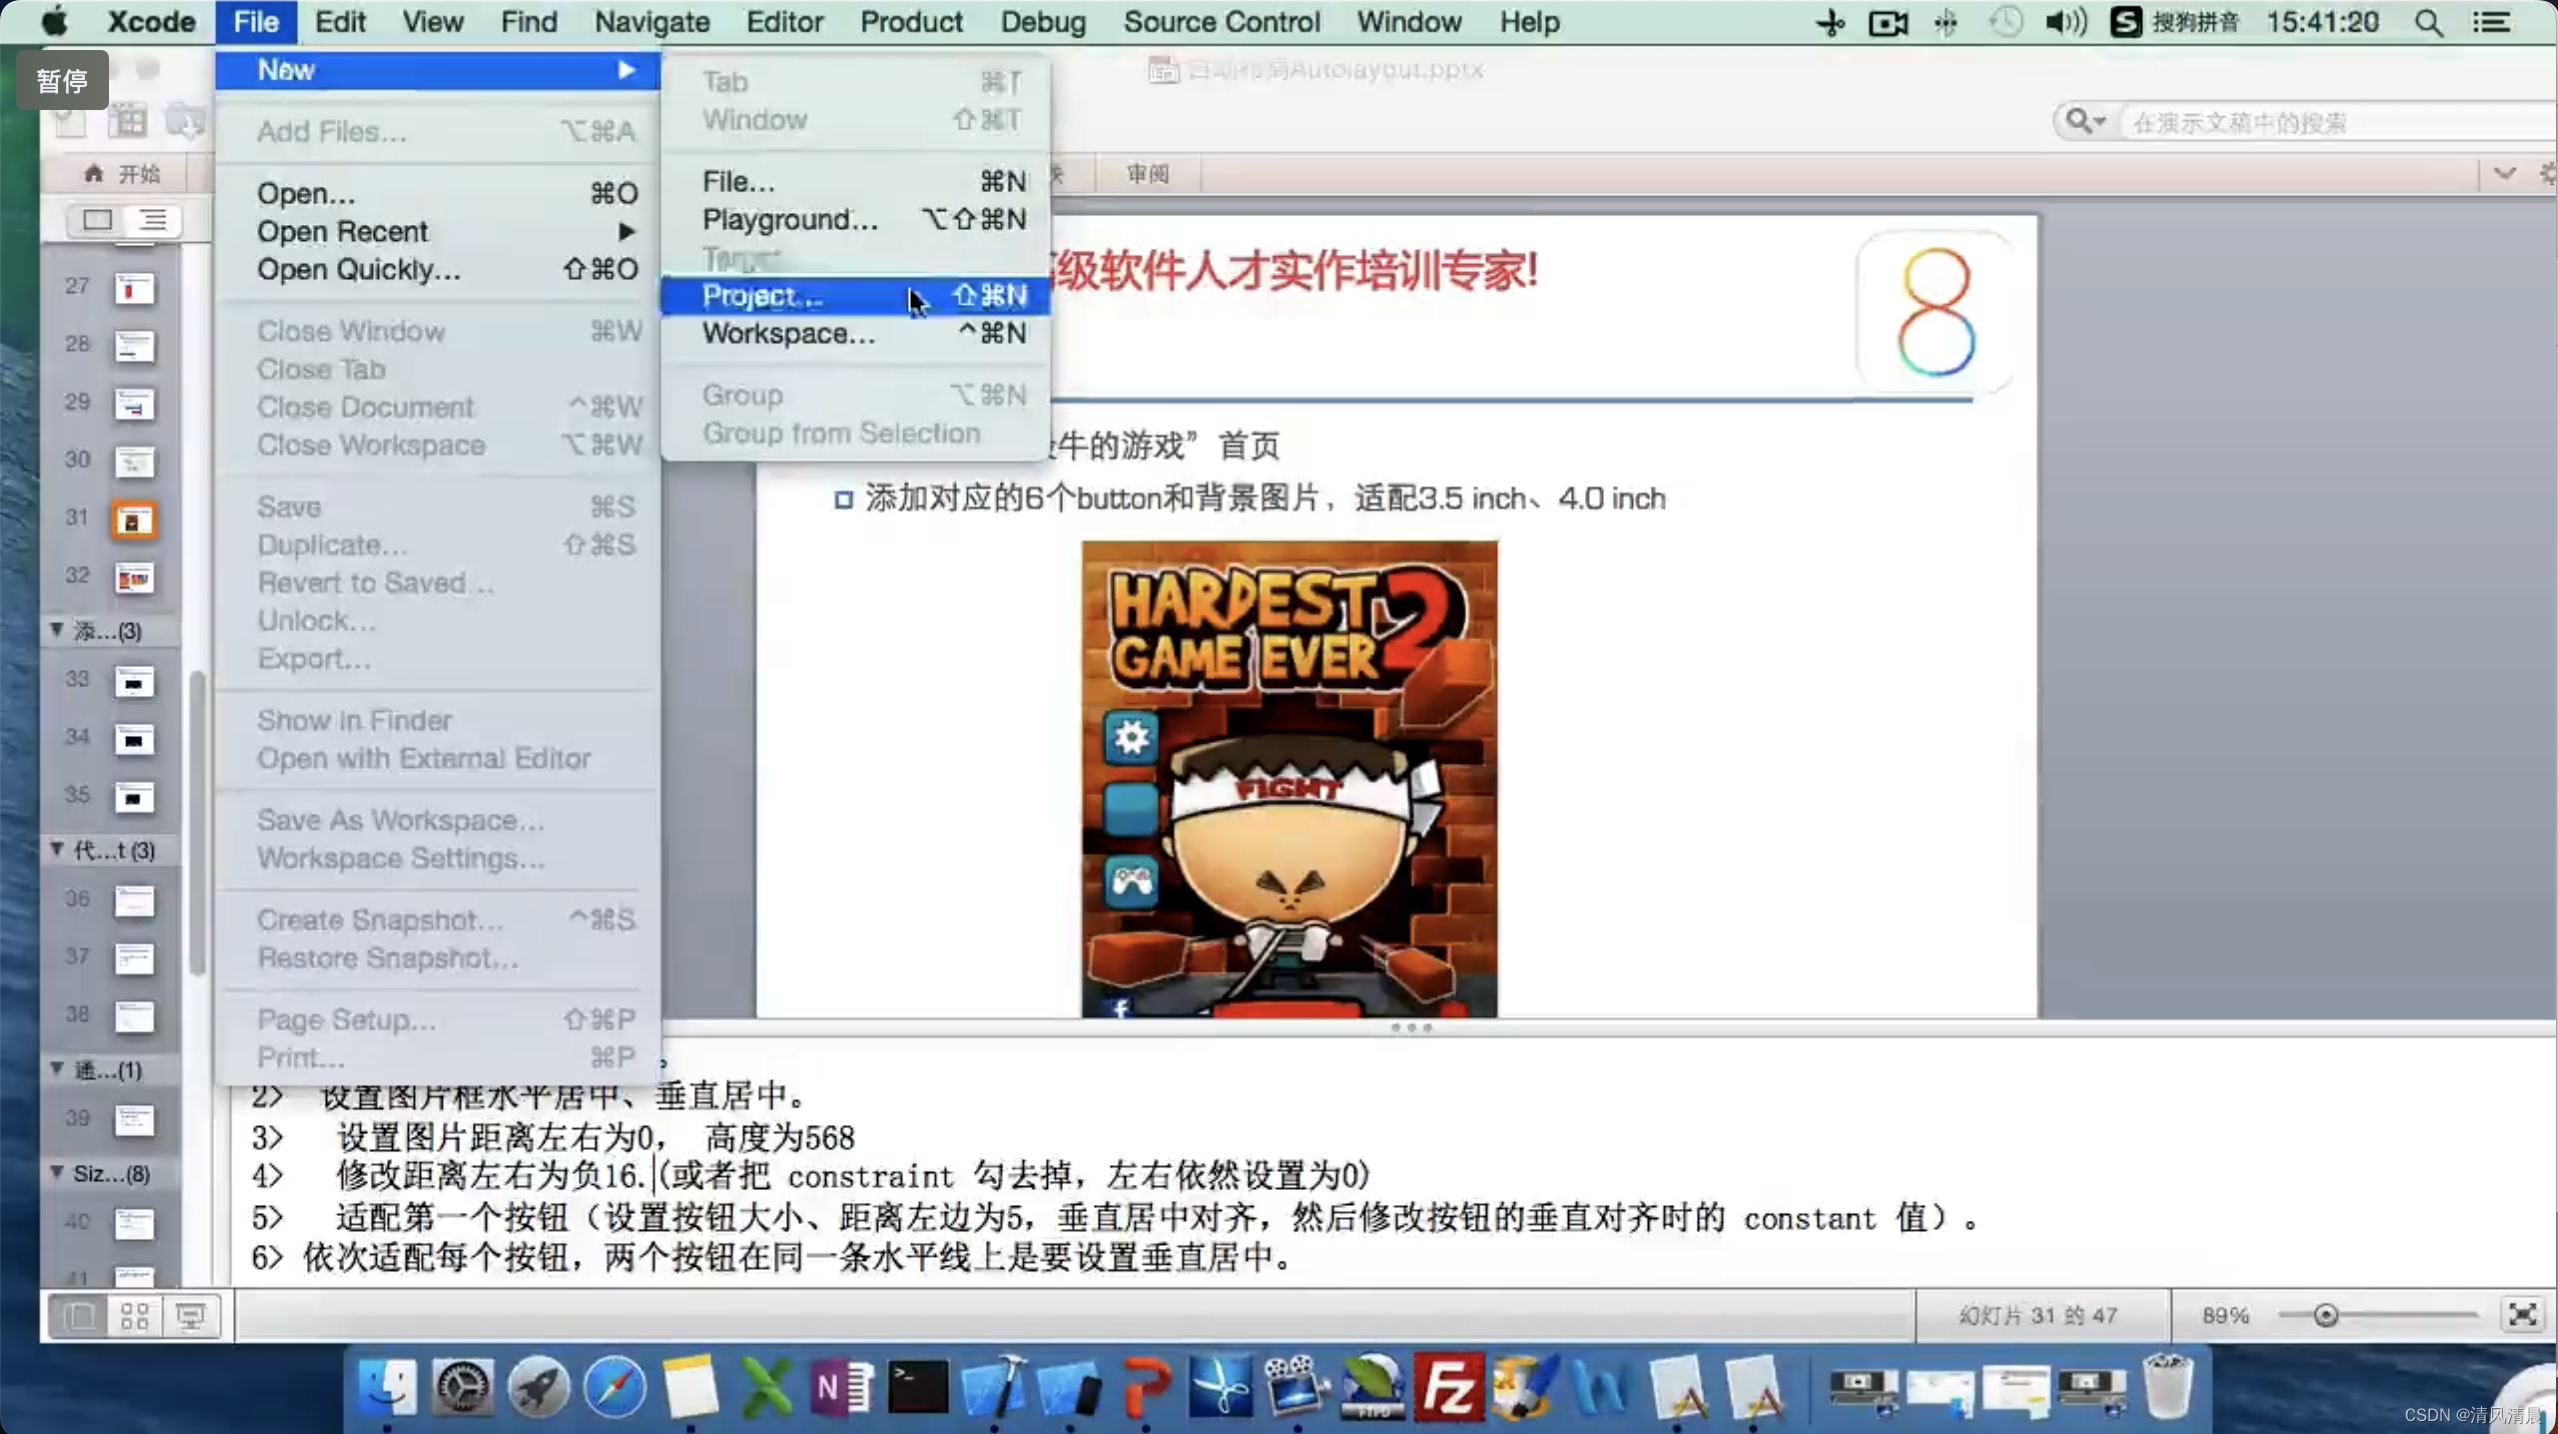
Task: Click the Time Machine clock icon
Action: click(x=2005, y=22)
